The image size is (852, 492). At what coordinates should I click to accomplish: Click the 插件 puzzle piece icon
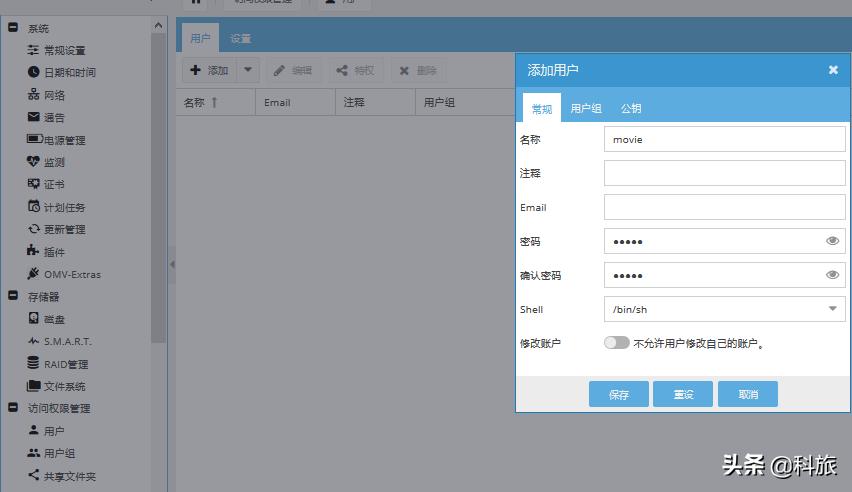click(x=34, y=252)
